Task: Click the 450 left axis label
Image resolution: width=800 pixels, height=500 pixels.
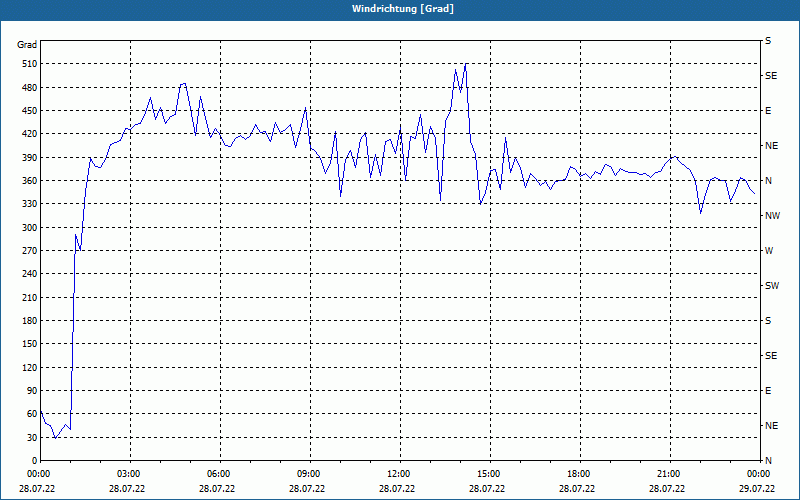Action: (30, 111)
